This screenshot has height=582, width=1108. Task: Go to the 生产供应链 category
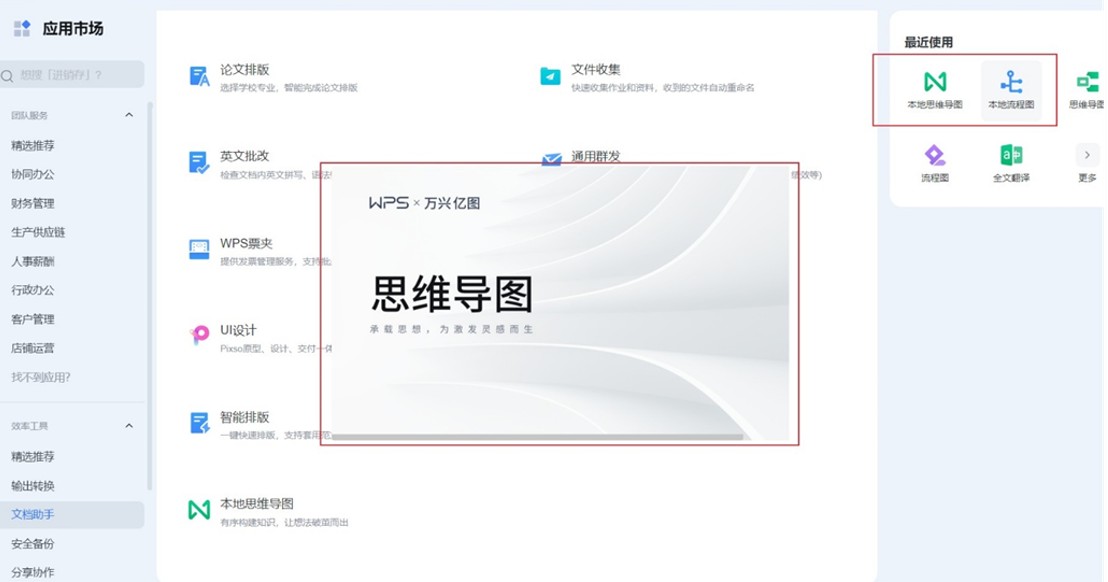click(38, 232)
